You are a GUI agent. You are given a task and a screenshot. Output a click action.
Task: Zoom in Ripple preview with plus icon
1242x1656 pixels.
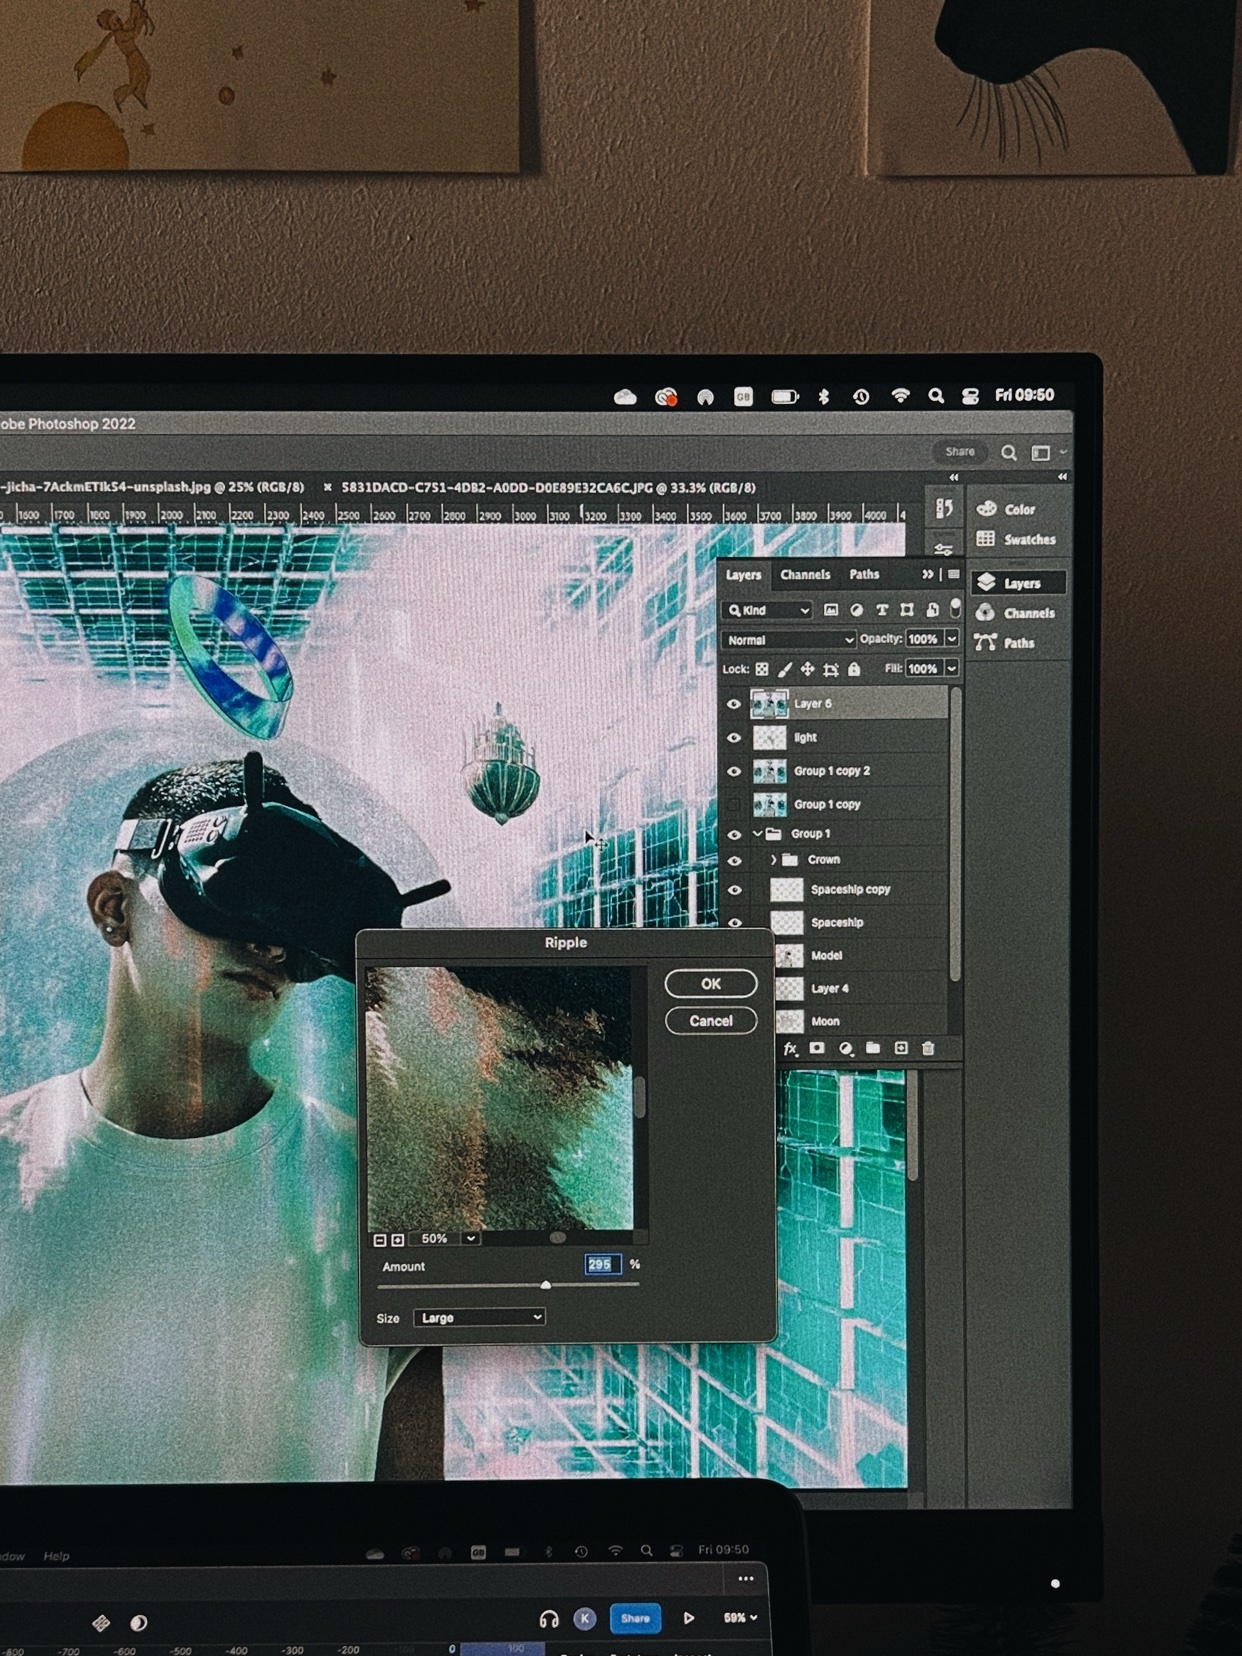tap(398, 1240)
